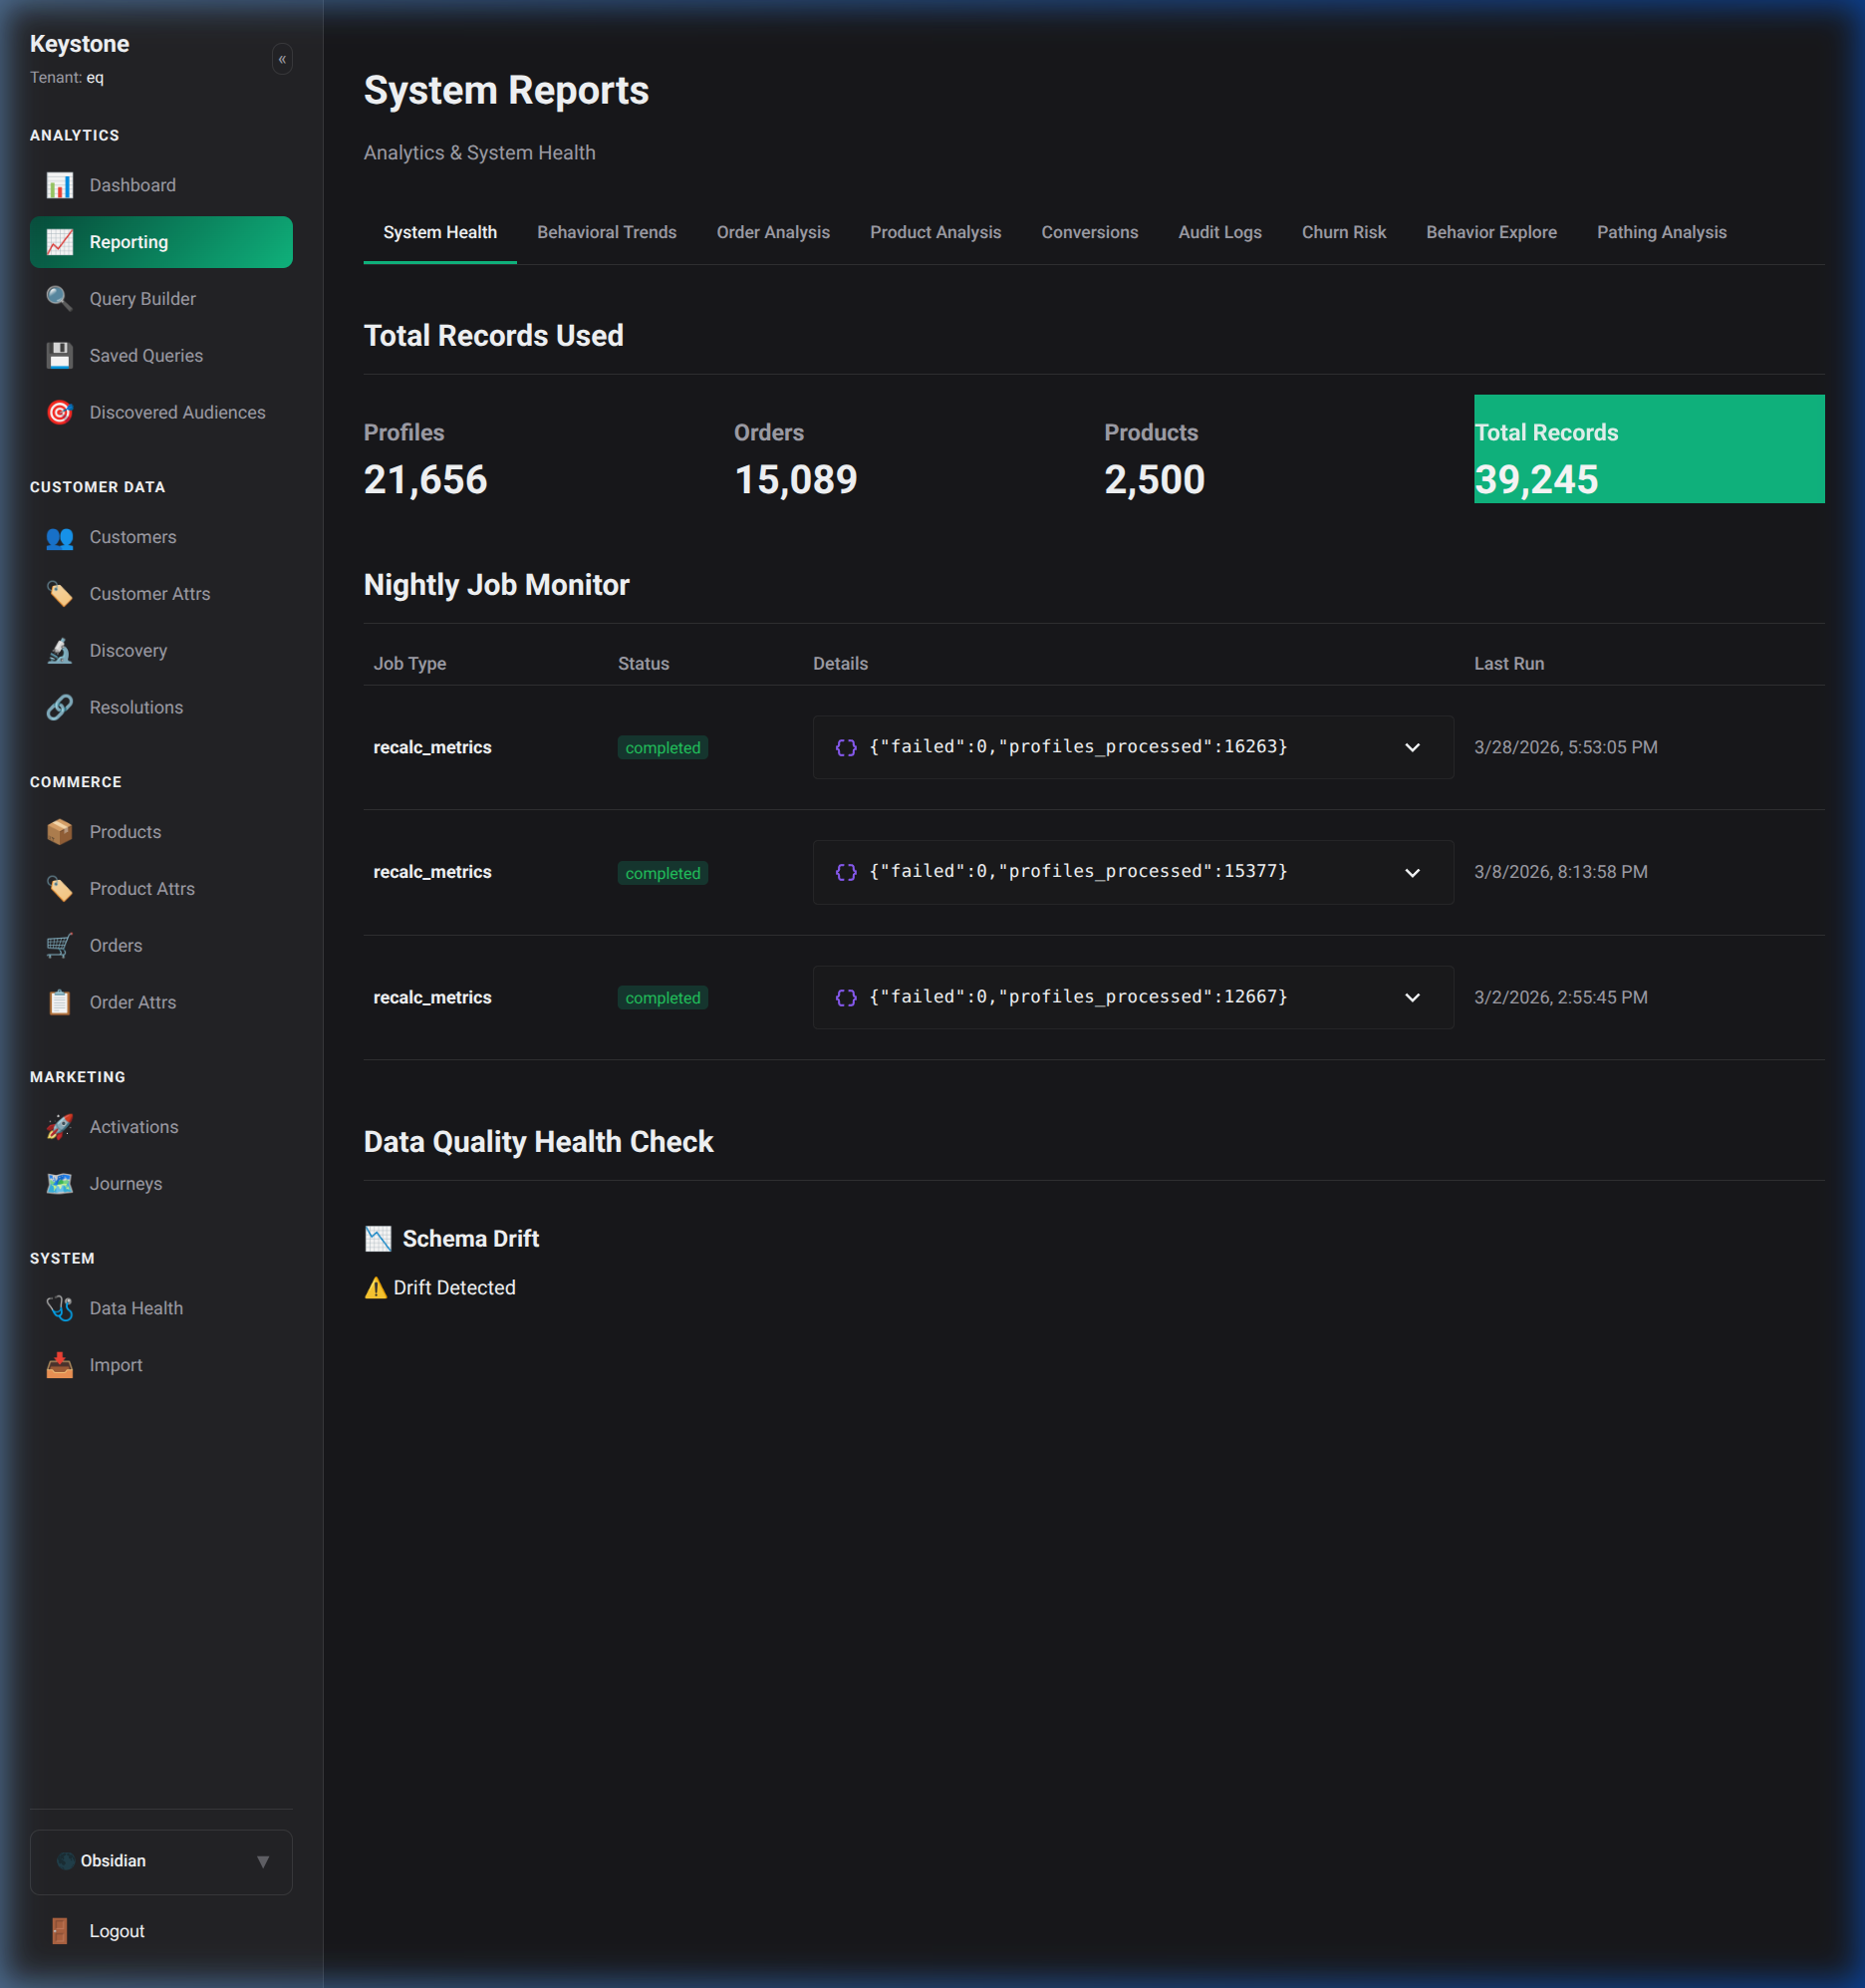Image resolution: width=1865 pixels, height=1988 pixels.
Task: Open Discovery via the microscope icon
Action: tap(59, 650)
